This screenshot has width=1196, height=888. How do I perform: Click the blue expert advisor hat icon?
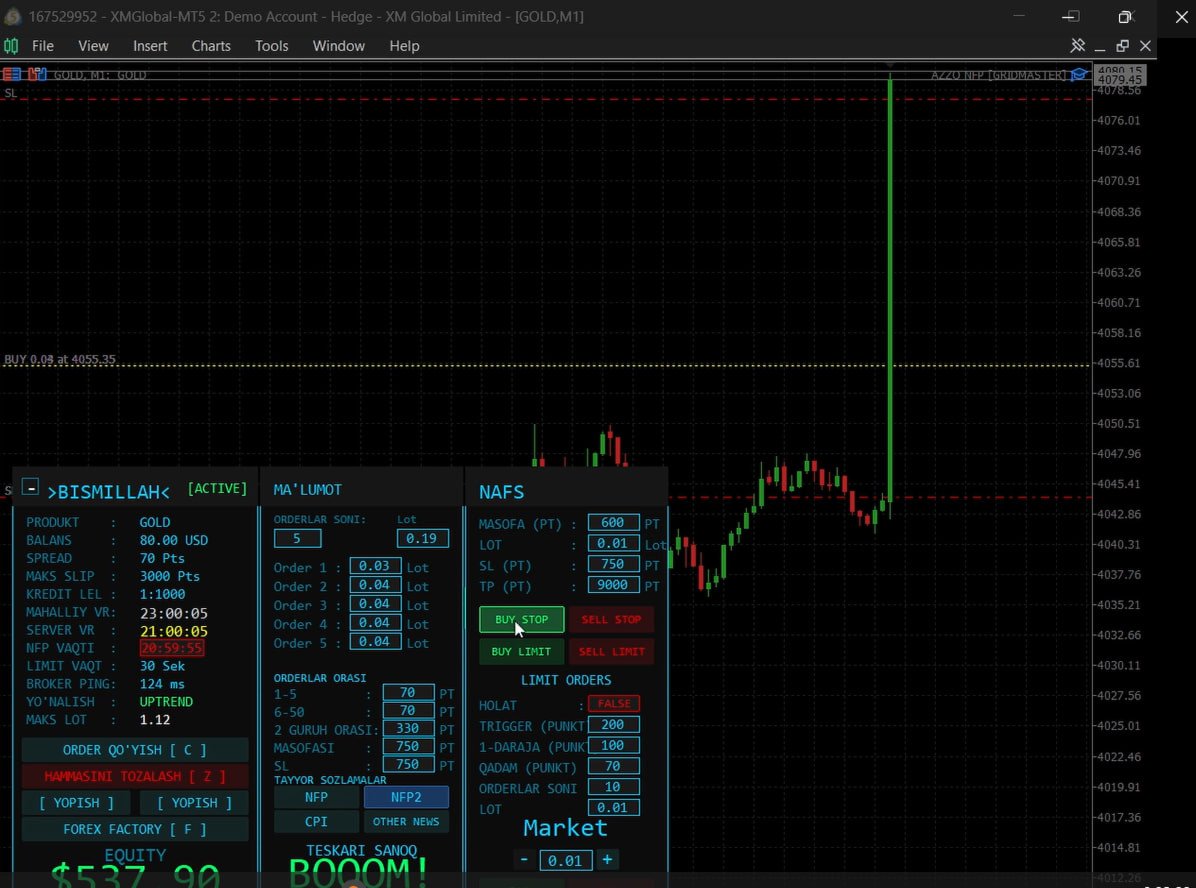(1079, 75)
